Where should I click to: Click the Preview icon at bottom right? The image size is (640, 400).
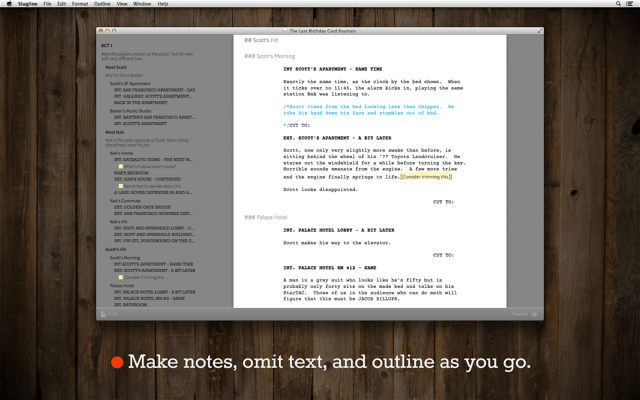(534, 314)
